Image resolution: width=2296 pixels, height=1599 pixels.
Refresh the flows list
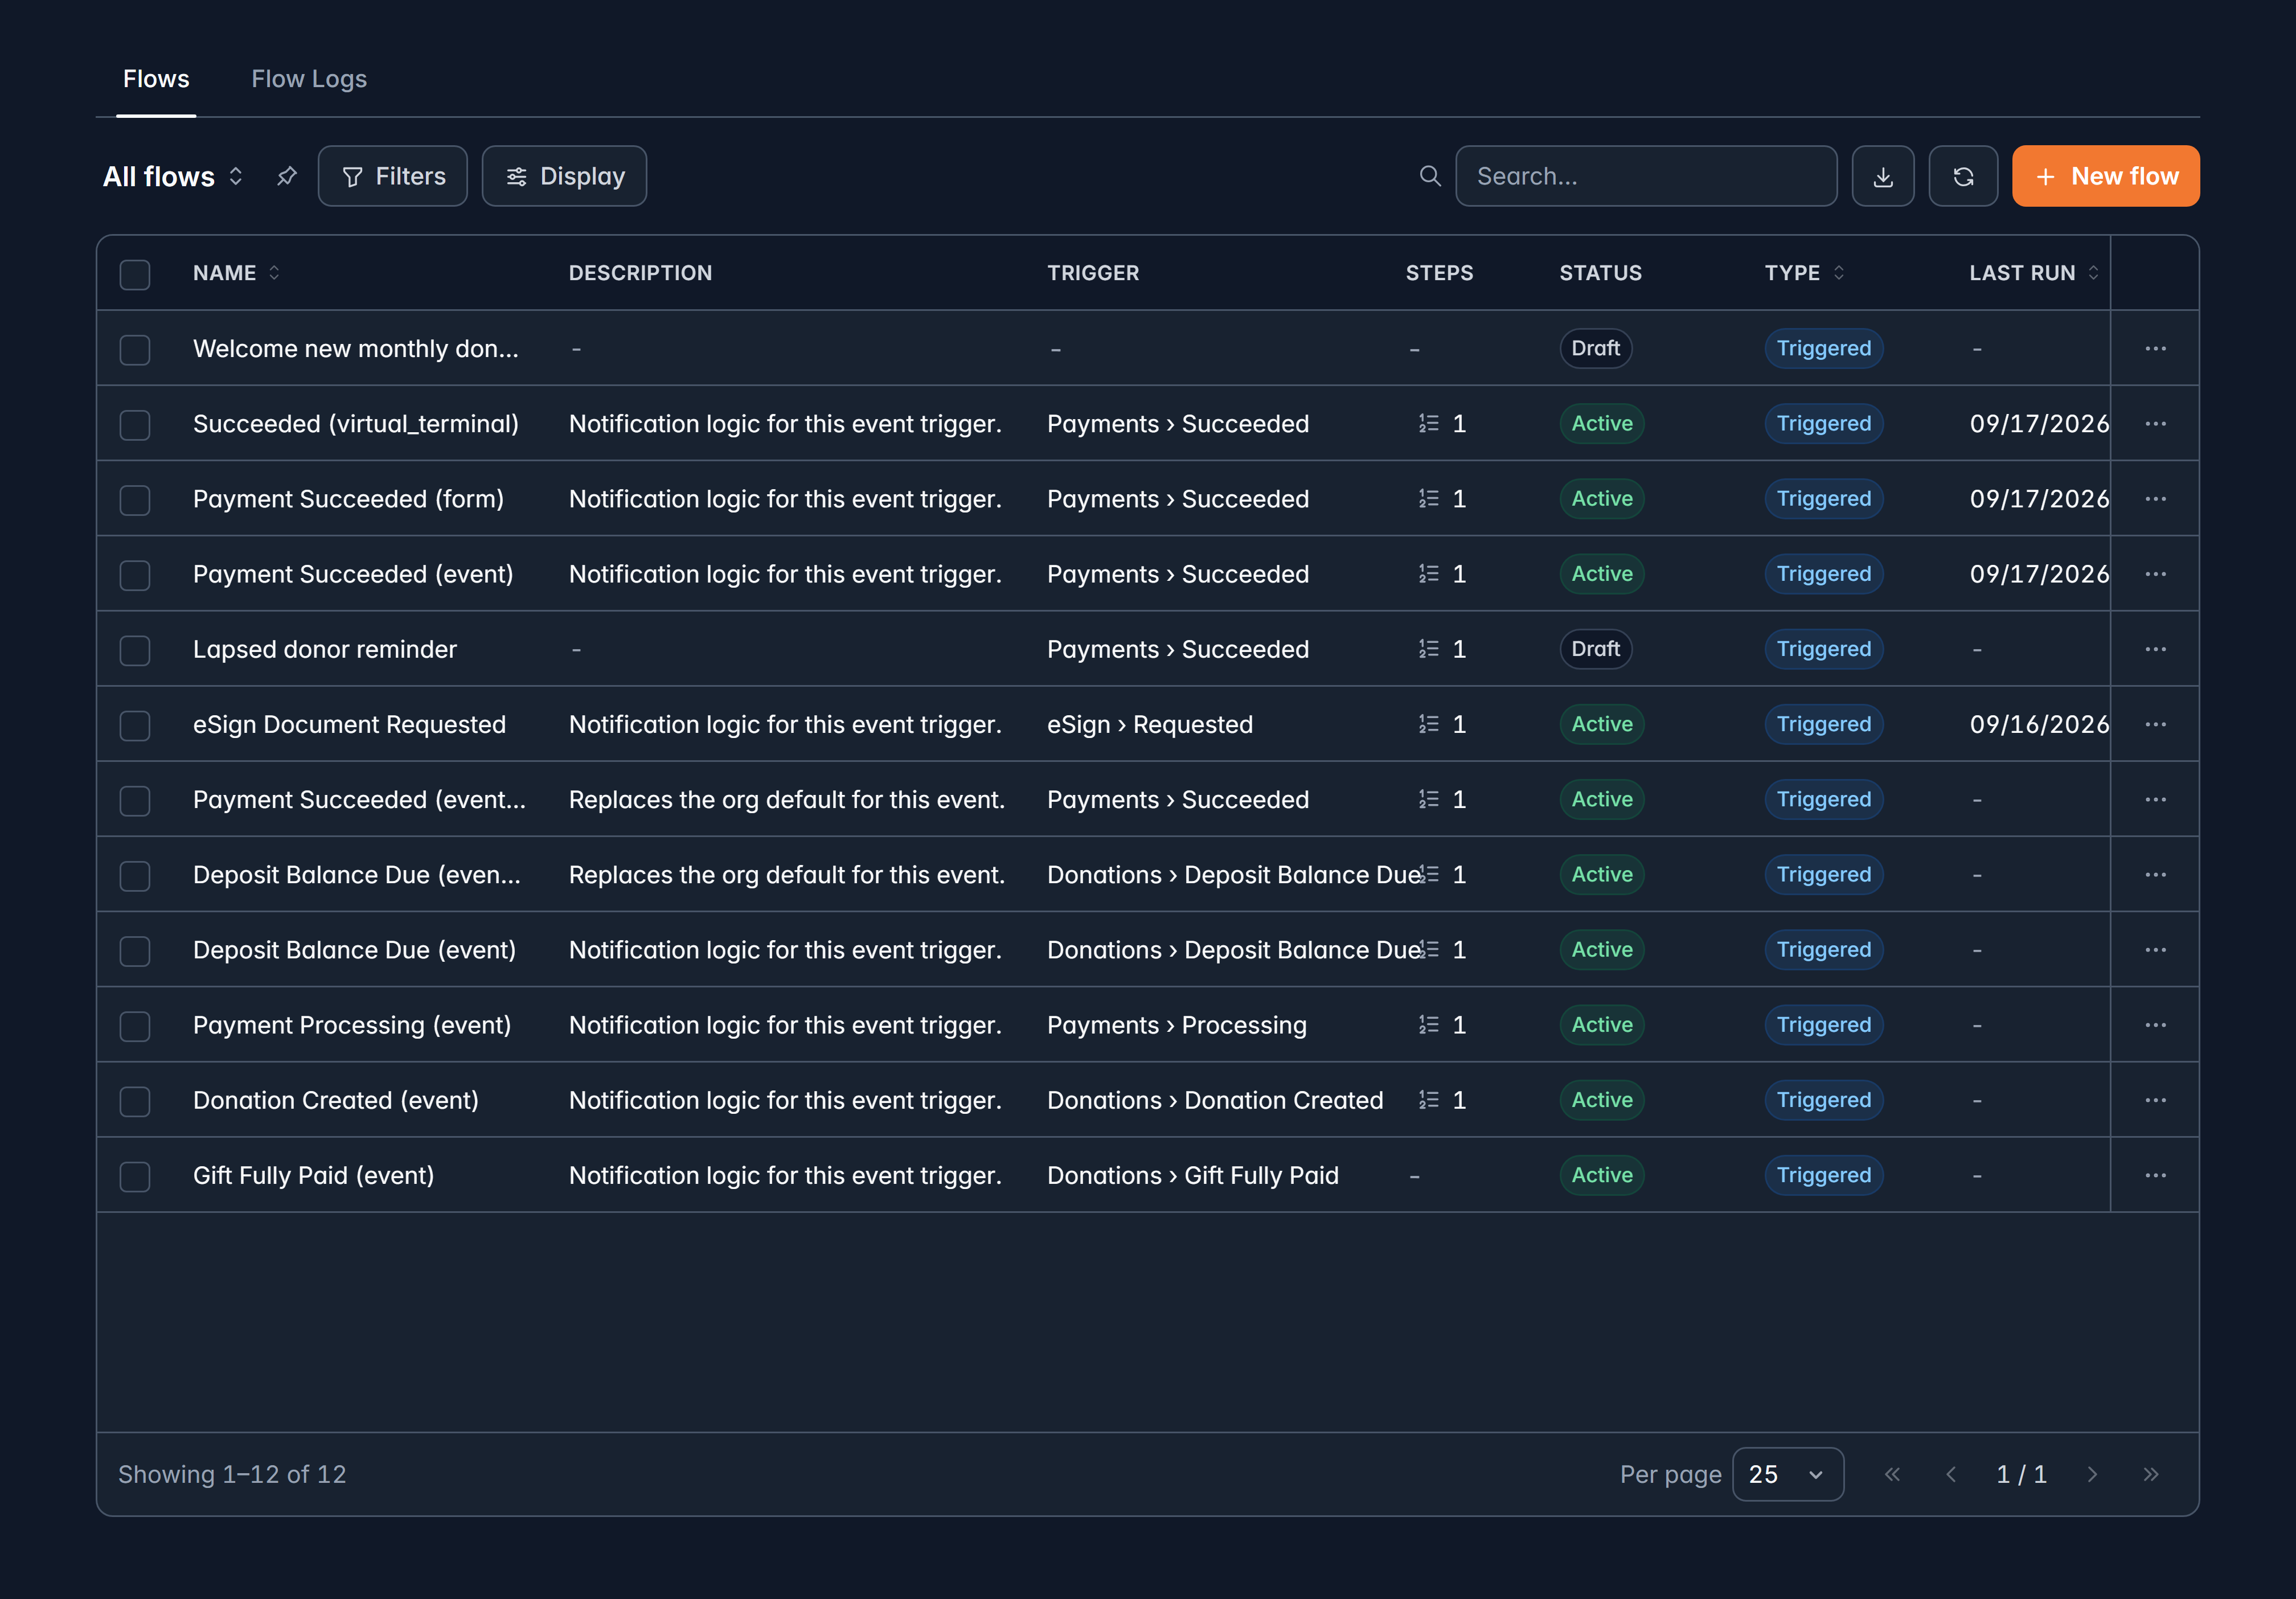point(1963,176)
